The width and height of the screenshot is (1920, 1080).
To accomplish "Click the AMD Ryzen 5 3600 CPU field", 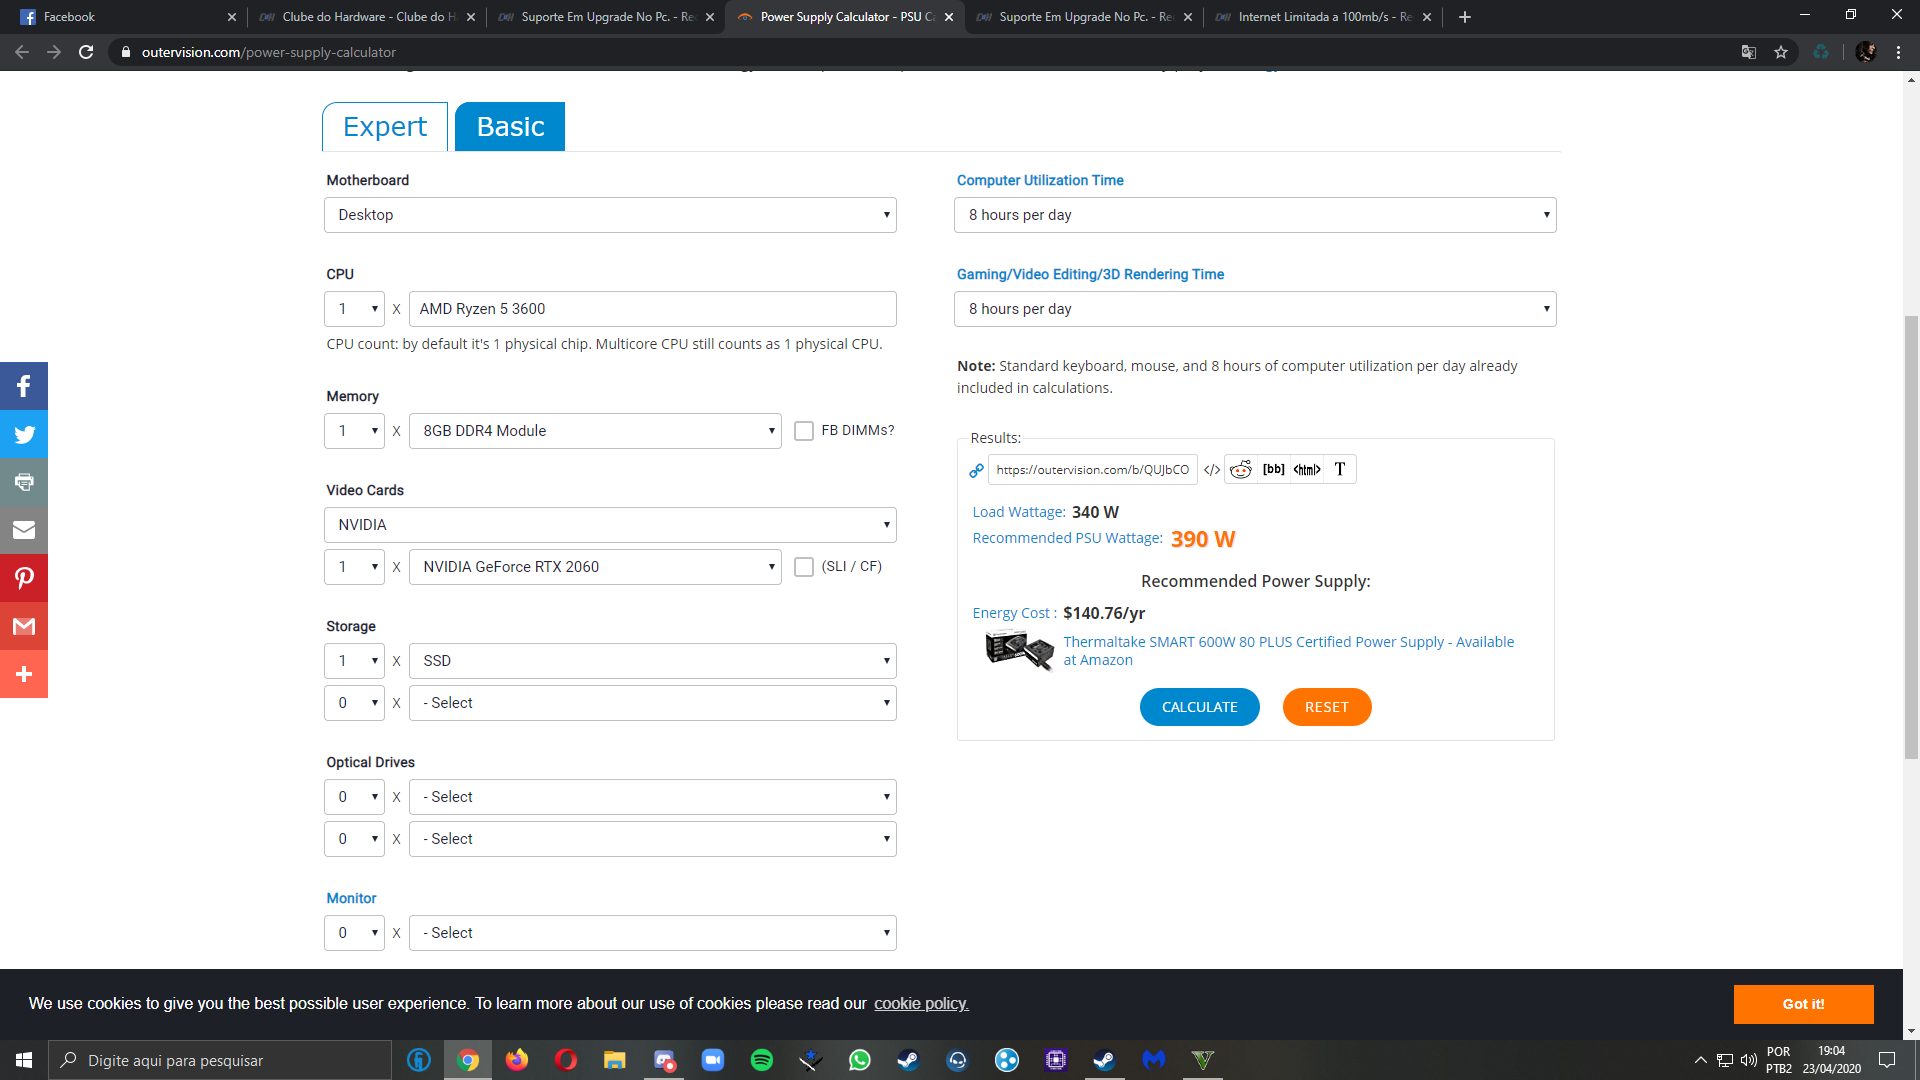I will pos(652,309).
